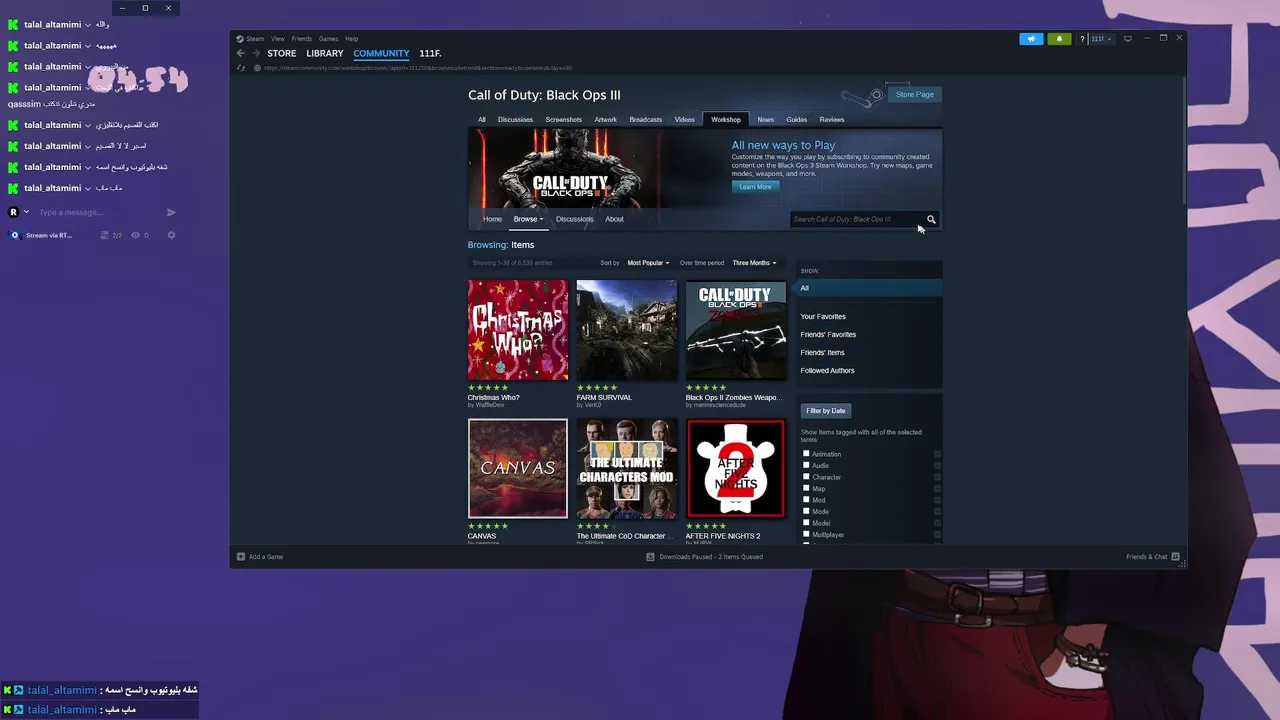The width and height of the screenshot is (1280, 720).
Task: Open Your Favorites filter link
Action: pos(823,316)
